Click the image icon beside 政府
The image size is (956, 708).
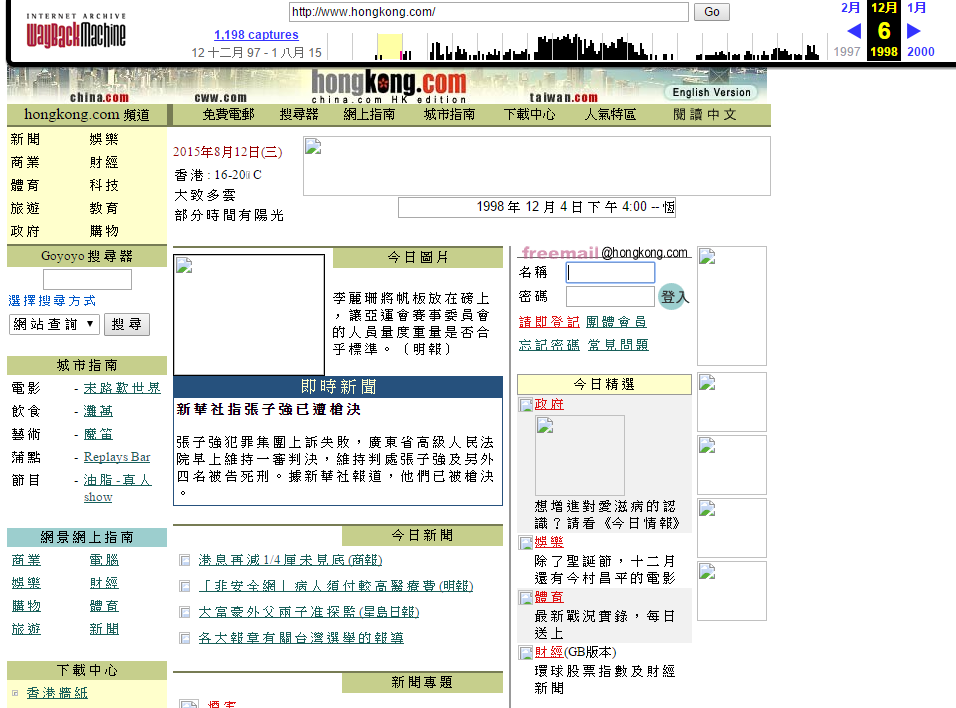(526, 405)
